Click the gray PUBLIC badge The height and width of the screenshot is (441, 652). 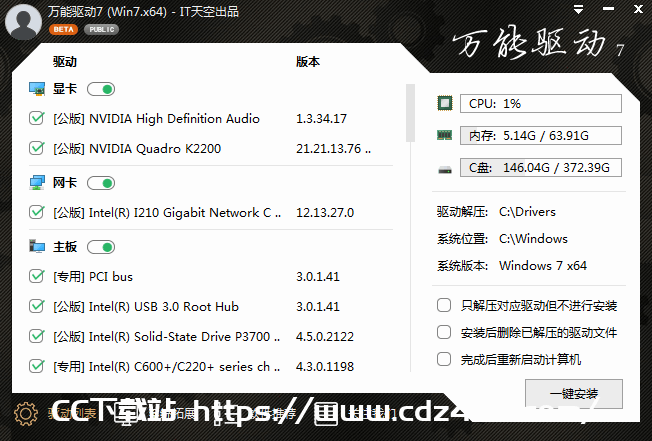pyautogui.click(x=101, y=30)
